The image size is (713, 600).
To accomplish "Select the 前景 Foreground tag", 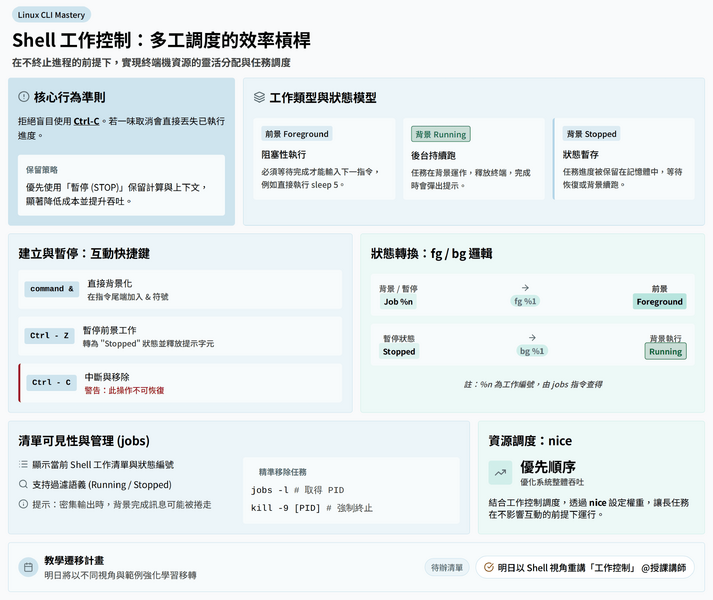I will (297, 134).
